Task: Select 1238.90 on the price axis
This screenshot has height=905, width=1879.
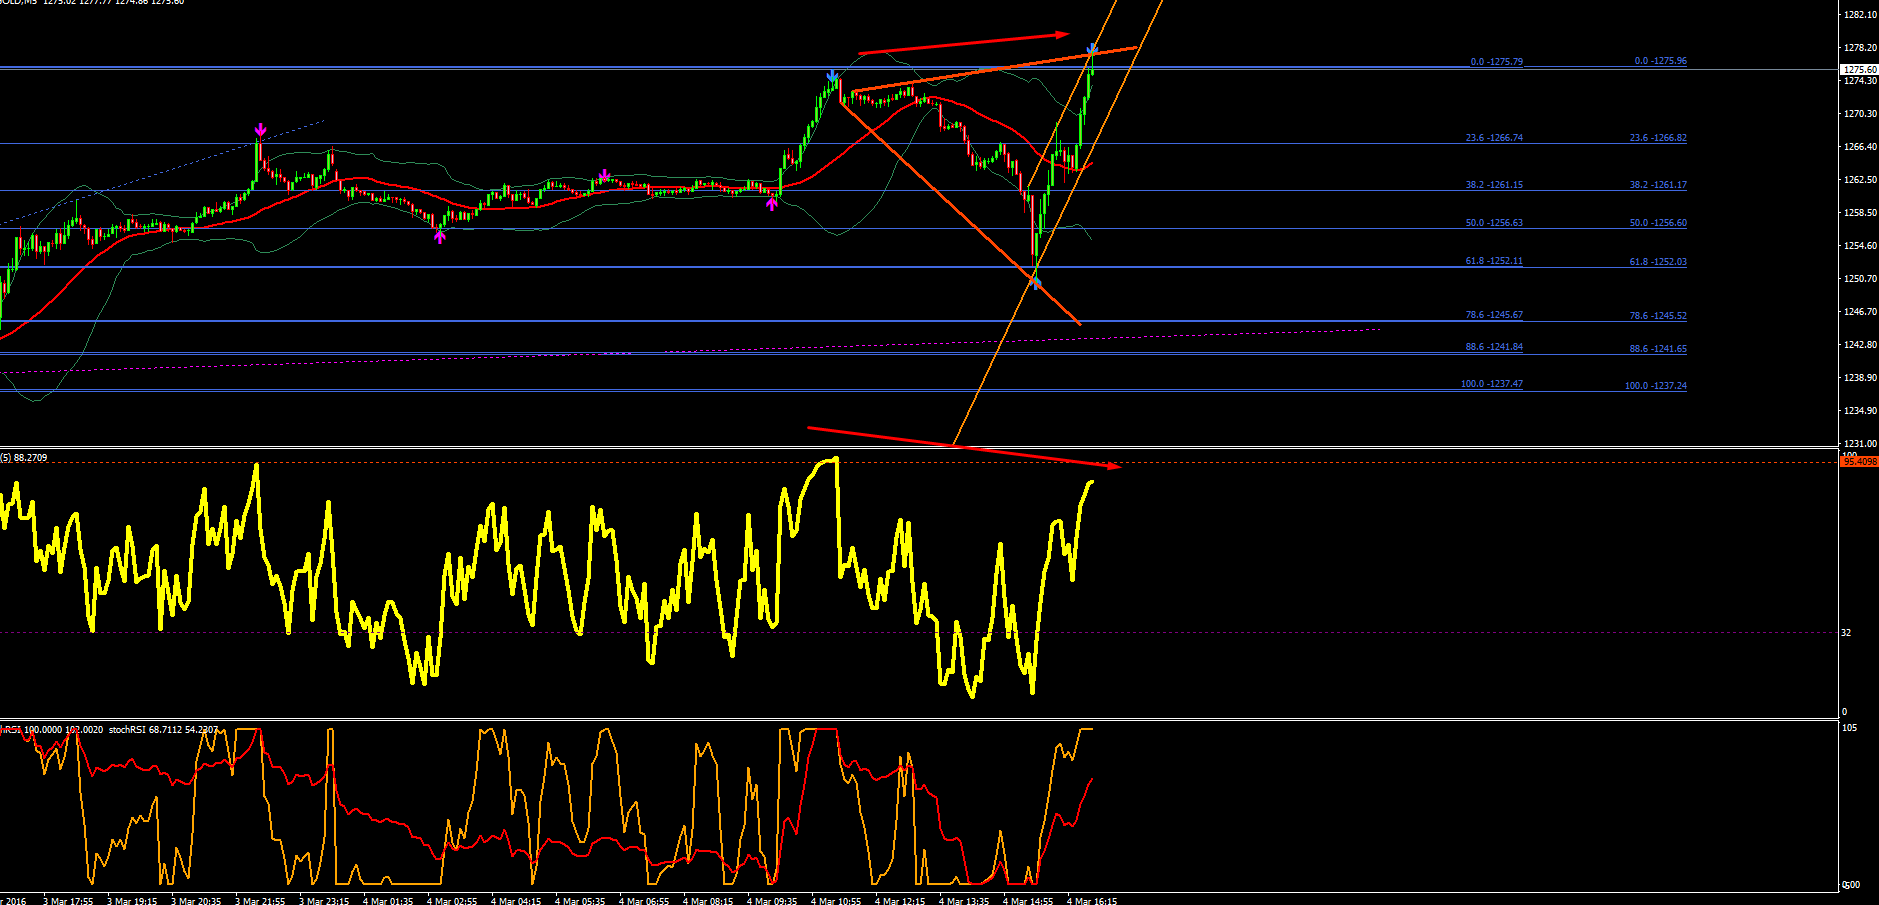Action: 1860,378
